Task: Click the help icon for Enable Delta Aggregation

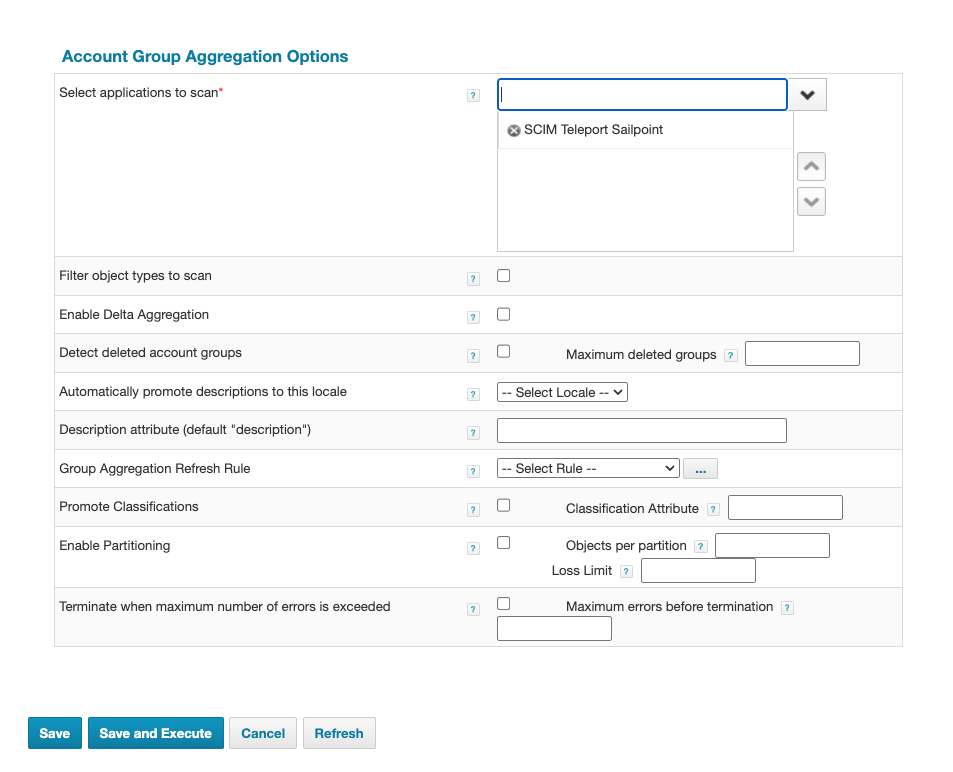Action: tap(473, 317)
